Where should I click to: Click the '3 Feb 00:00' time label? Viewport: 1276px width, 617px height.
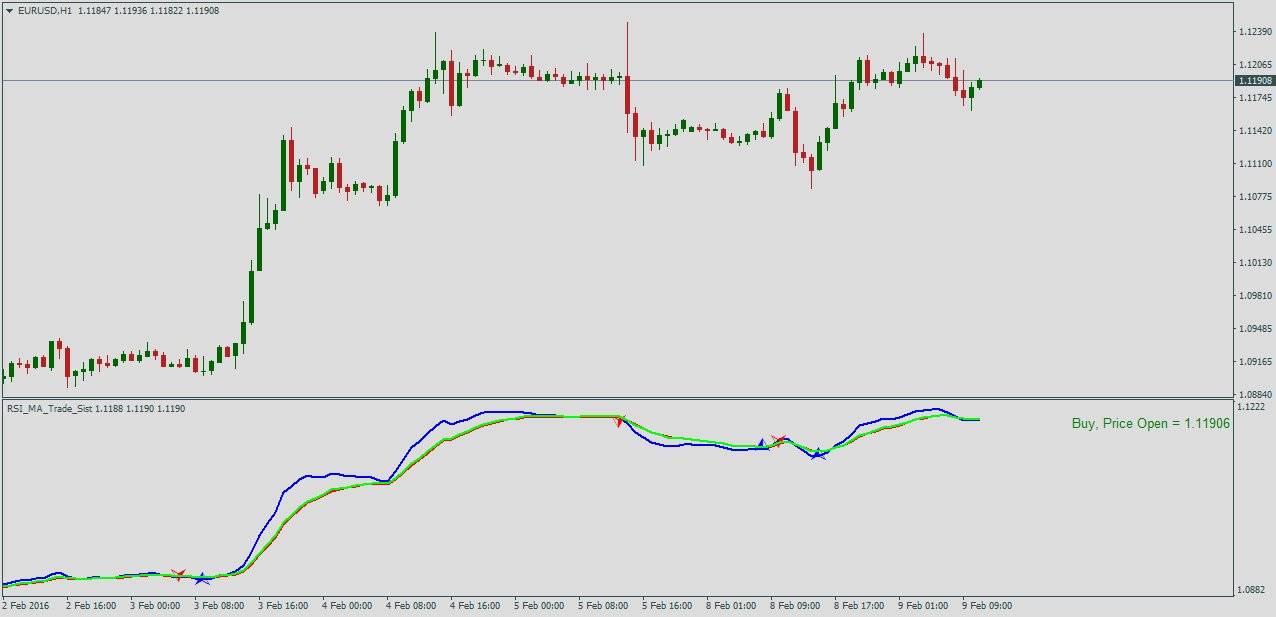155,605
